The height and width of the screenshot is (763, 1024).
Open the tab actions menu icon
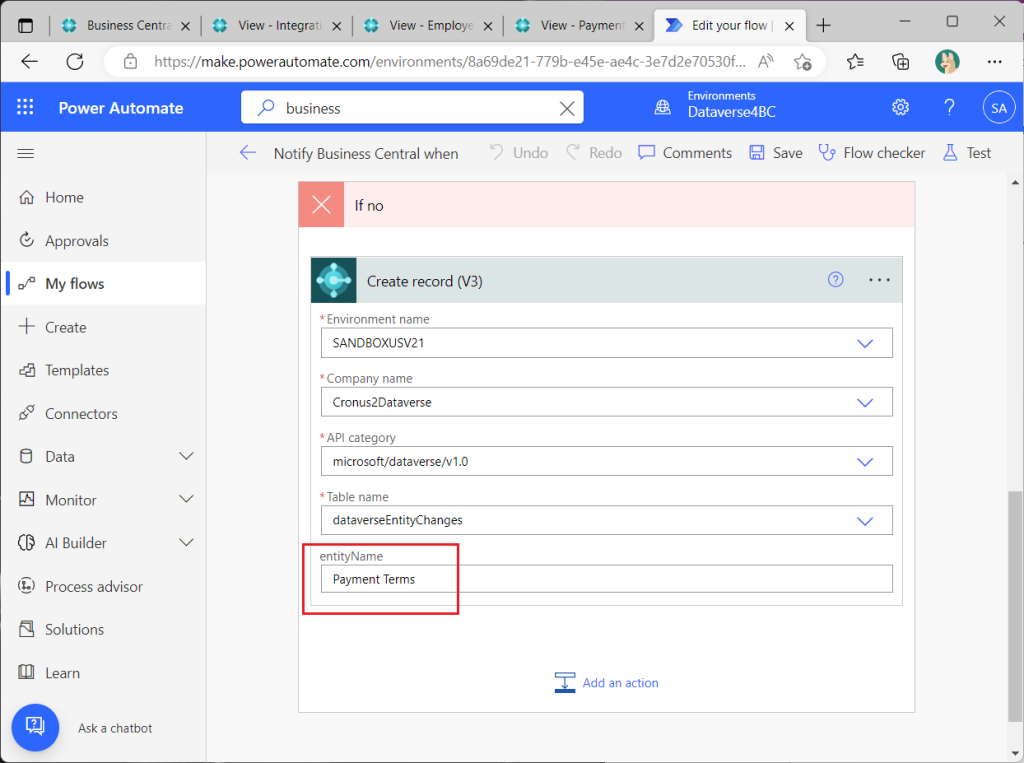[25, 25]
